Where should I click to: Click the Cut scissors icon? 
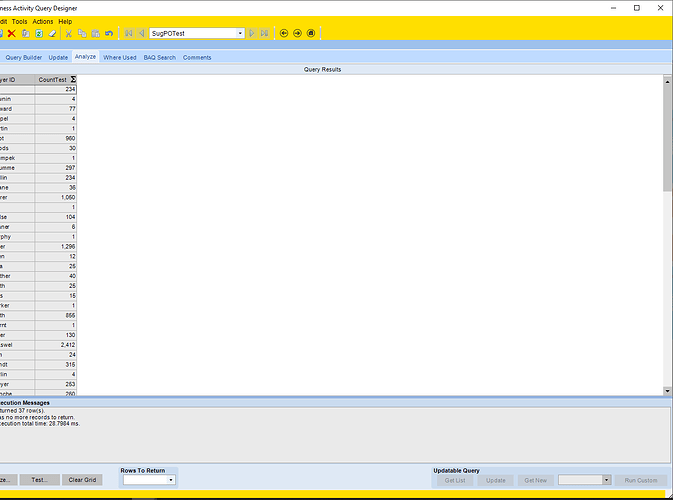coord(69,33)
